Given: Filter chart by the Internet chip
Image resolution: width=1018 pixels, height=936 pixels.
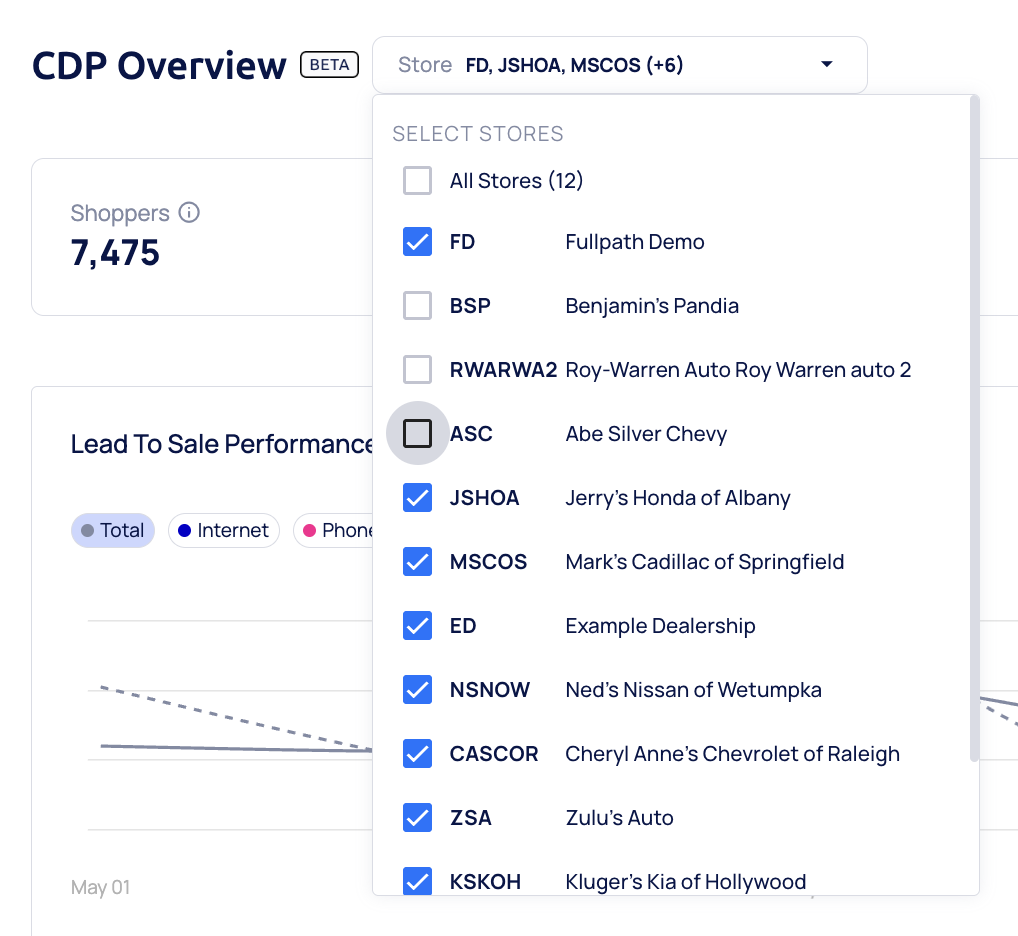Looking at the screenshot, I should [223, 531].
